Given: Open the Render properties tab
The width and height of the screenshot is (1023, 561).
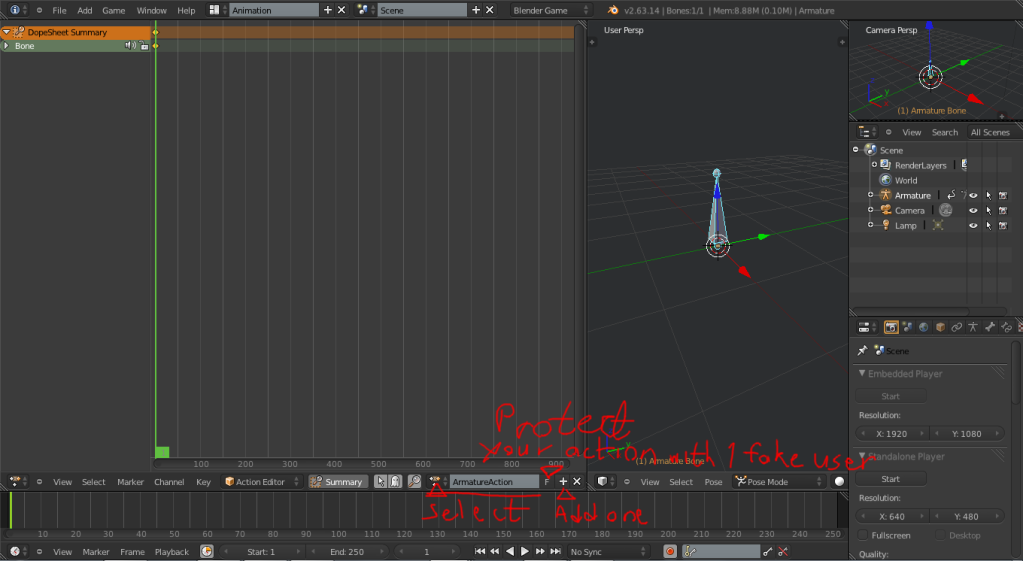Looking at the screenshot, I should click(891, 327).
